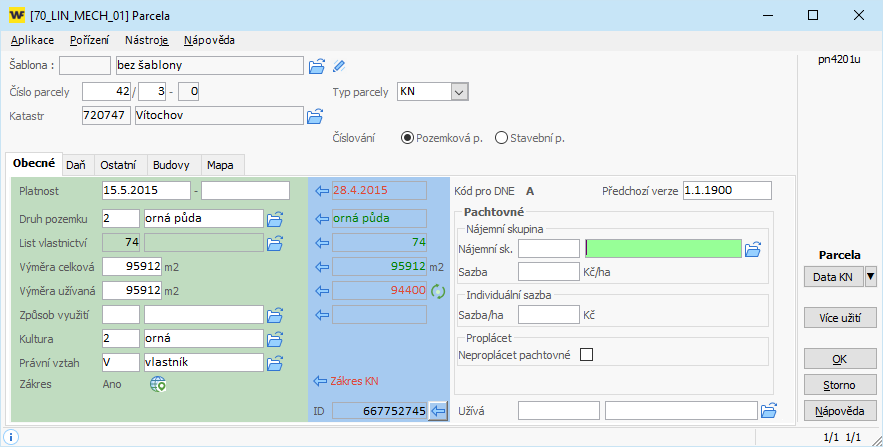
Task: Click the Kultura name field orná
Action: [x=204, y=338]
